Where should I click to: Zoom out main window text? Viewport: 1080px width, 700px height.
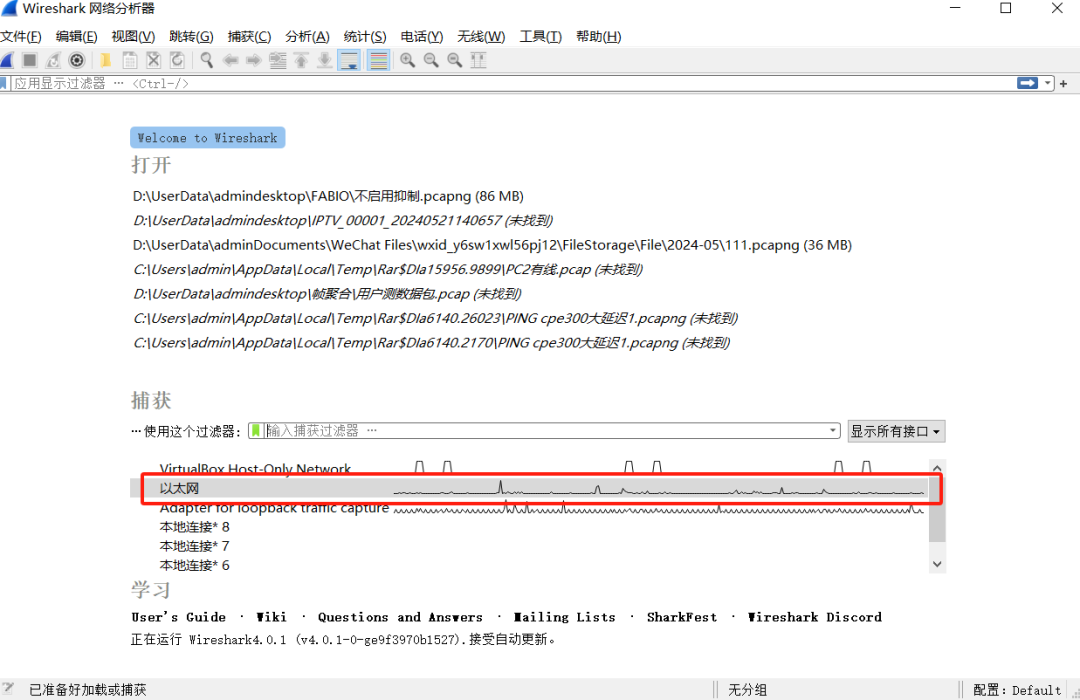(431, 61)
